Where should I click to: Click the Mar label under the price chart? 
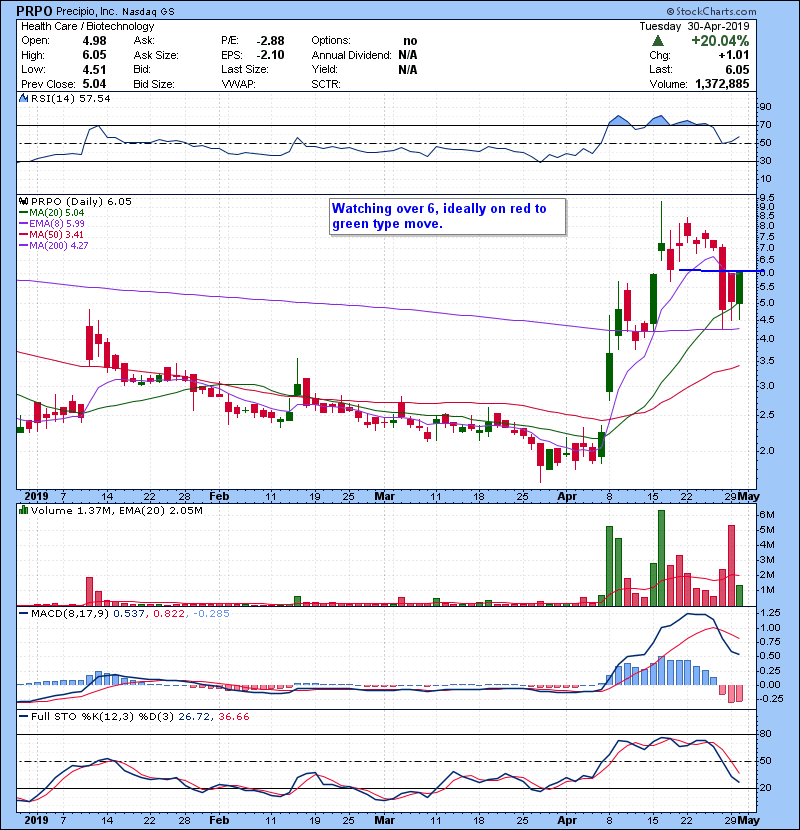pyautogui.click(x=384, y=497)
